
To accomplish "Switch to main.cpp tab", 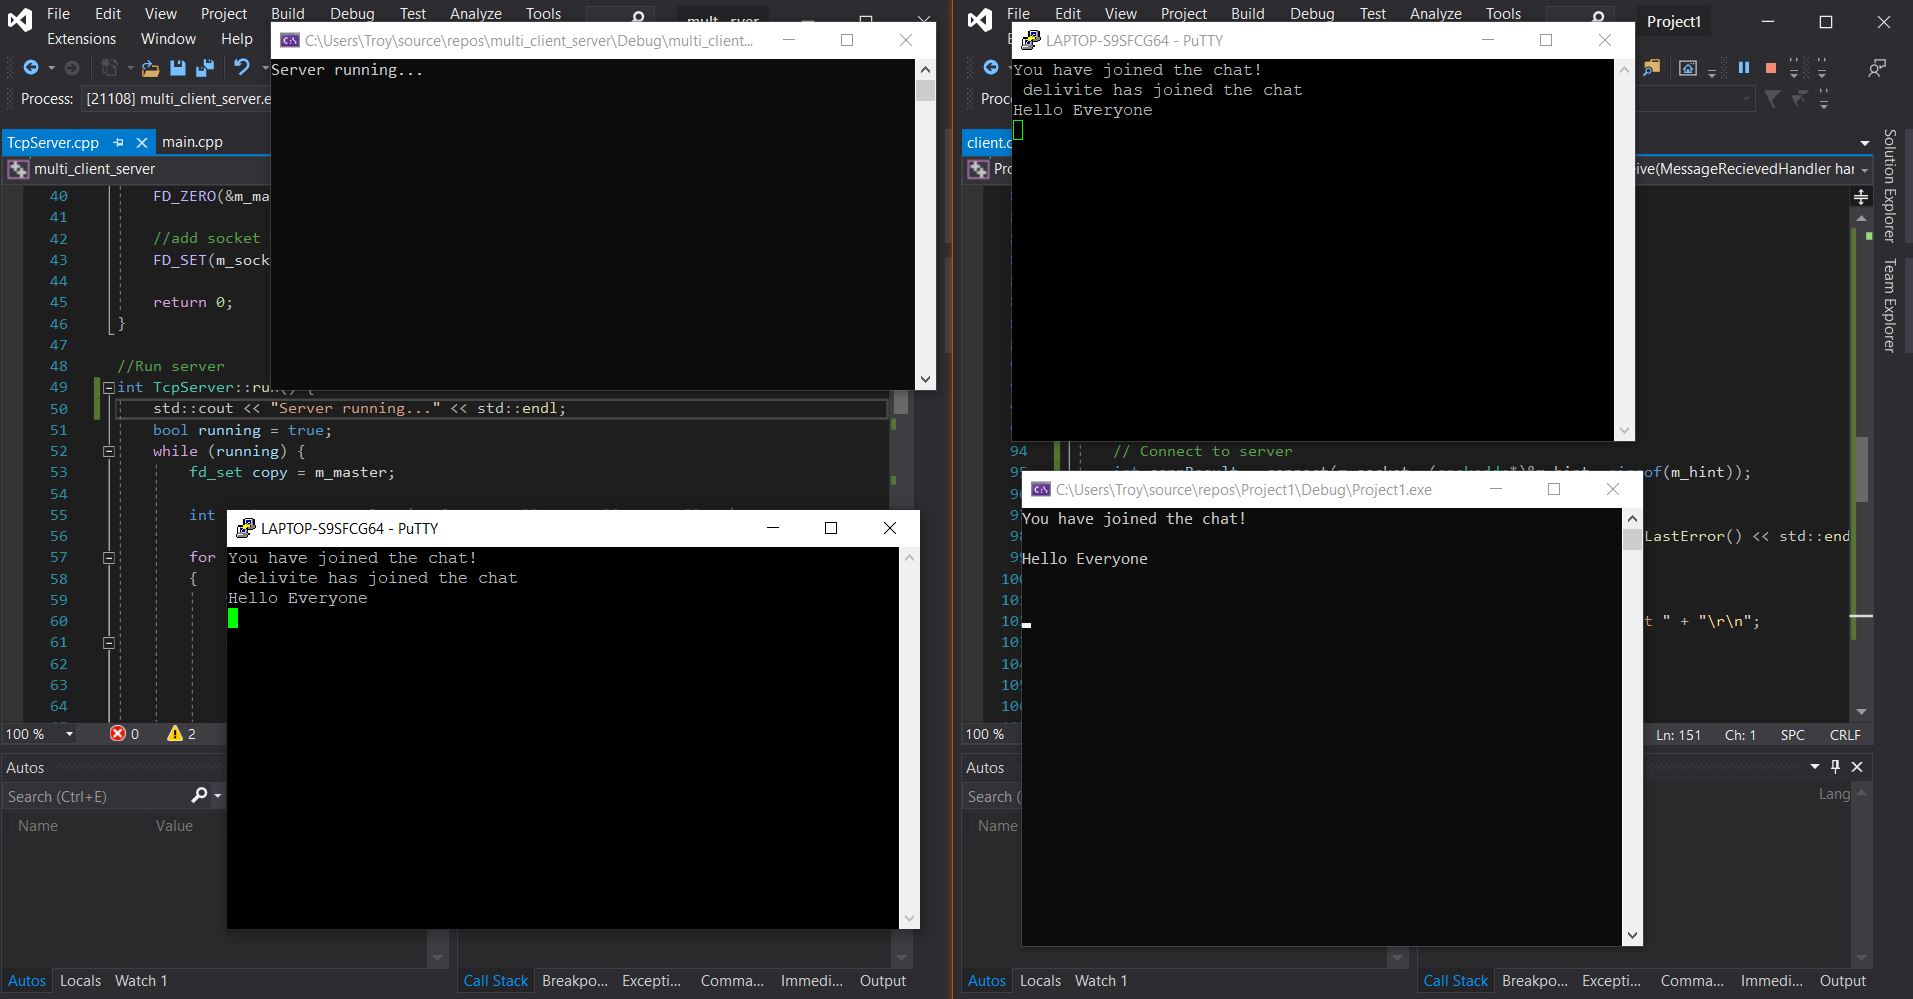I will click(x=192, y=142).
